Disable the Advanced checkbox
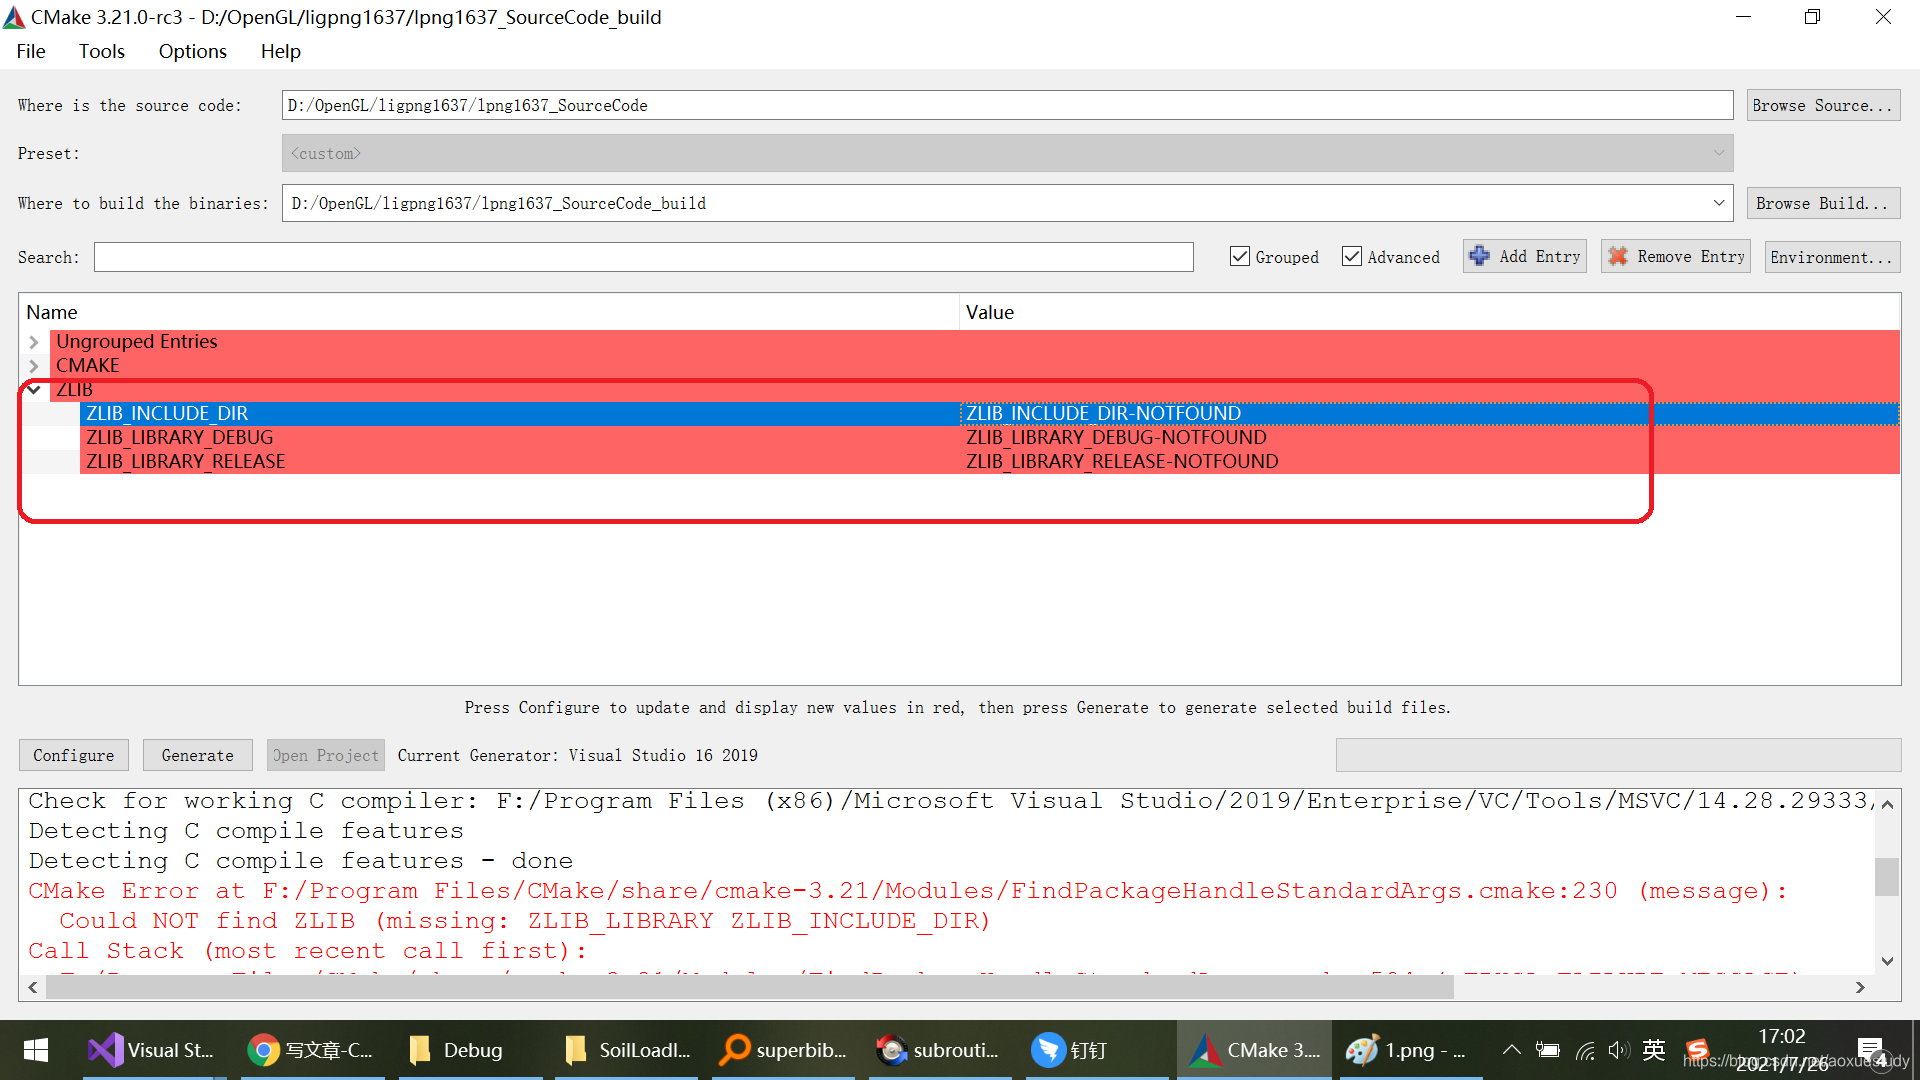The image size is (1920, 1080). [x=1352, y=257]
